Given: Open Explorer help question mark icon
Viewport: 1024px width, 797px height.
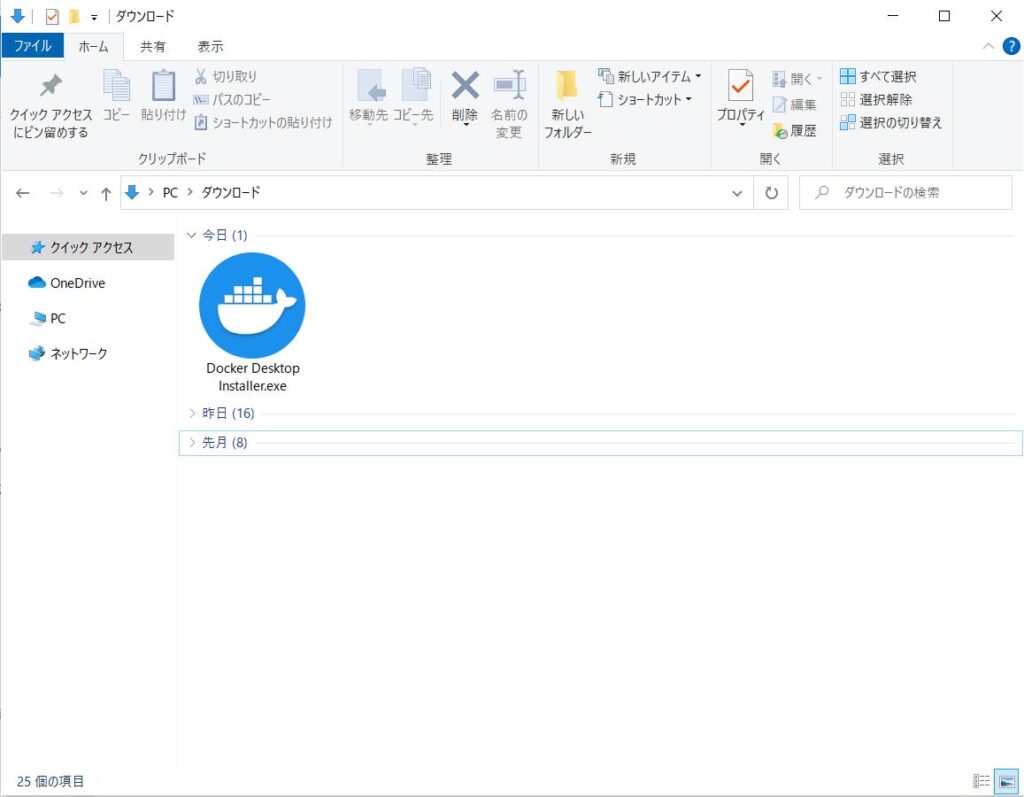Looking at the screenshot, I should click(1010, 46).
